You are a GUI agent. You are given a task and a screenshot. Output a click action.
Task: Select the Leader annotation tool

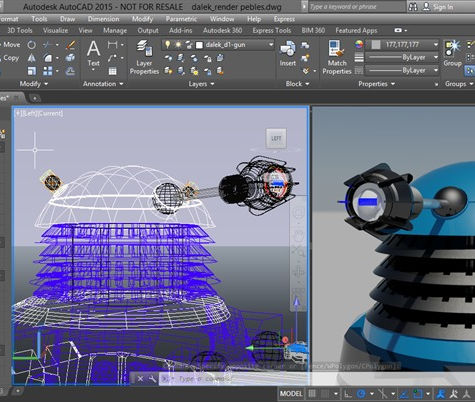[113, 58]
